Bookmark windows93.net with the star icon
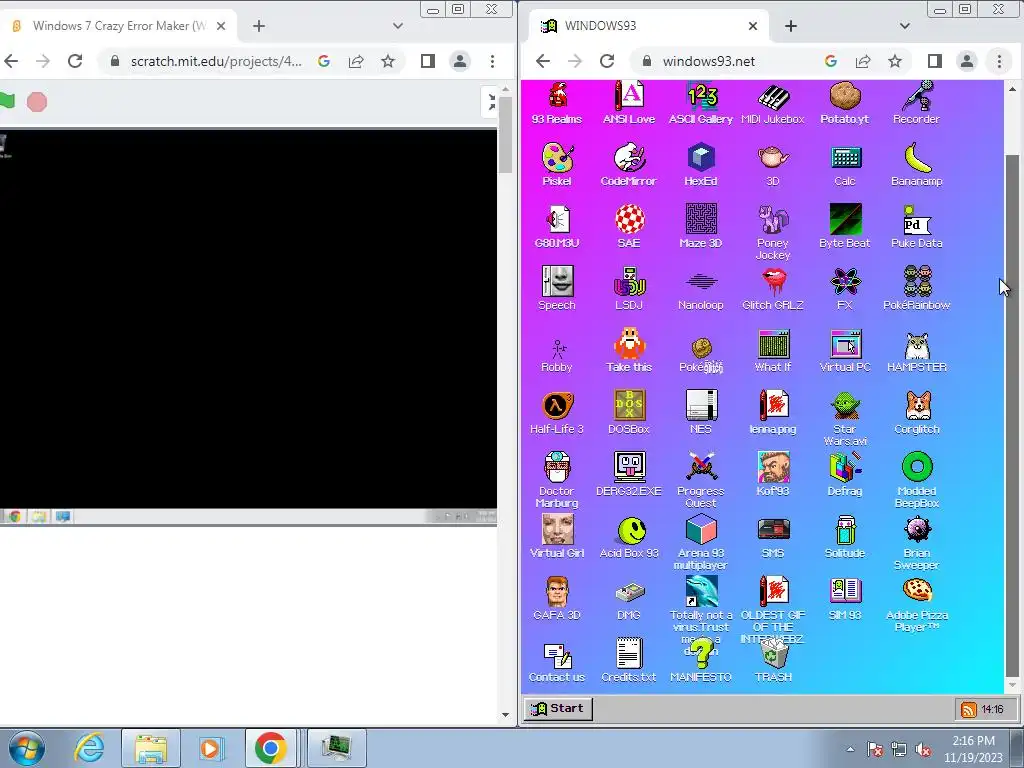Viewport: 1024px width, 768px height. pos(895,61)
